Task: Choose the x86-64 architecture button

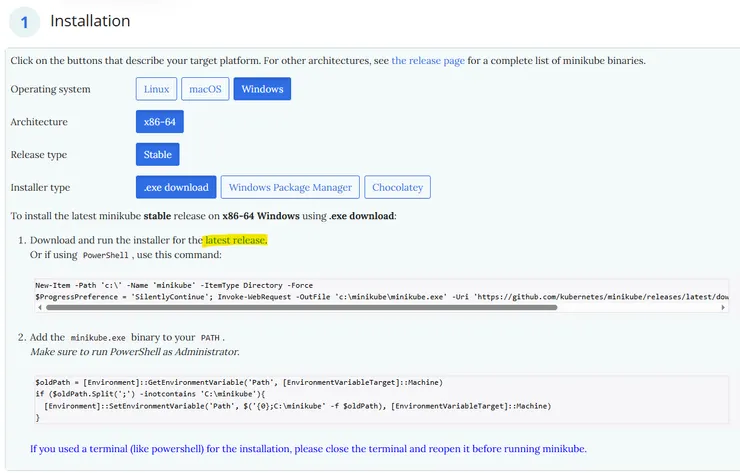Action: coord(160,122)
